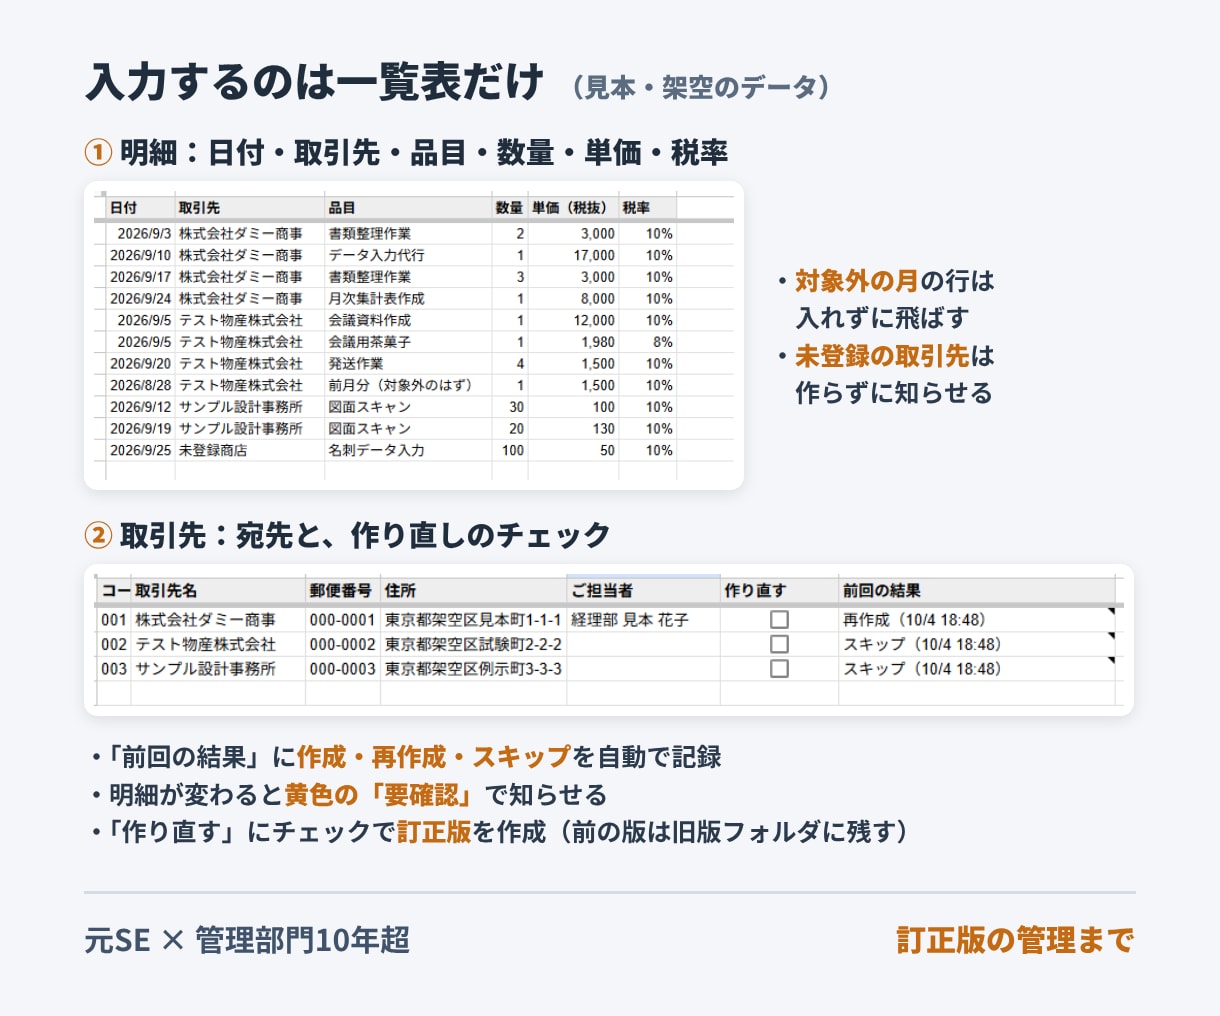Select the address 東京都架空区見本町1-1-1

point(473,620)
